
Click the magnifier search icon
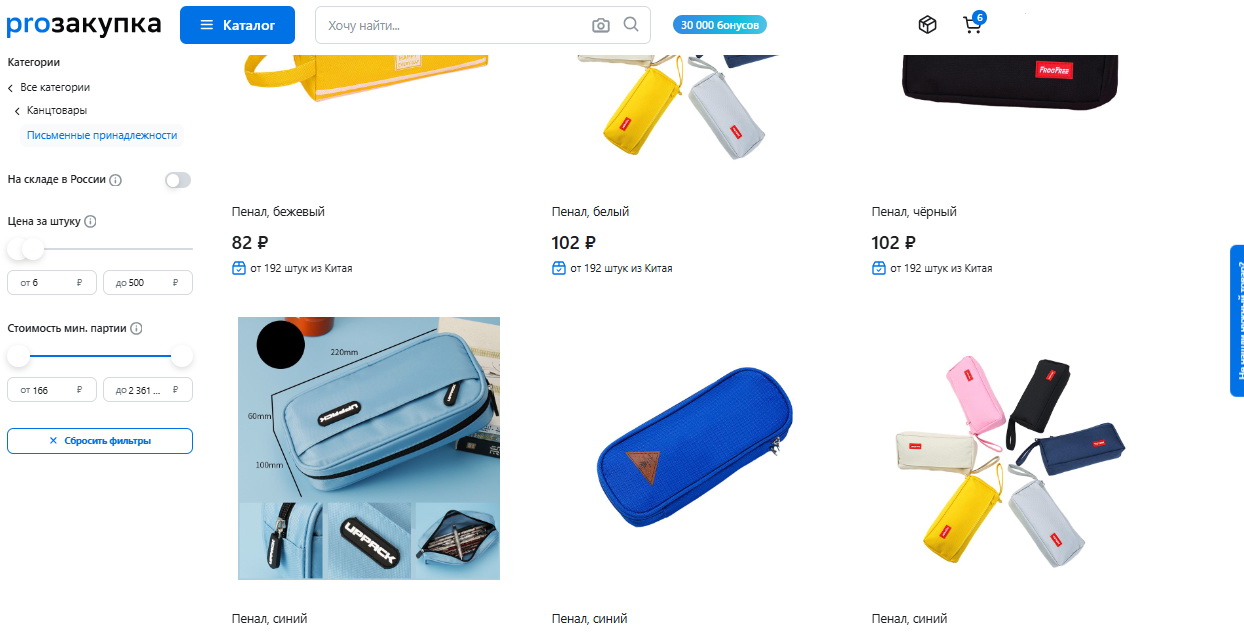[631, 24]
